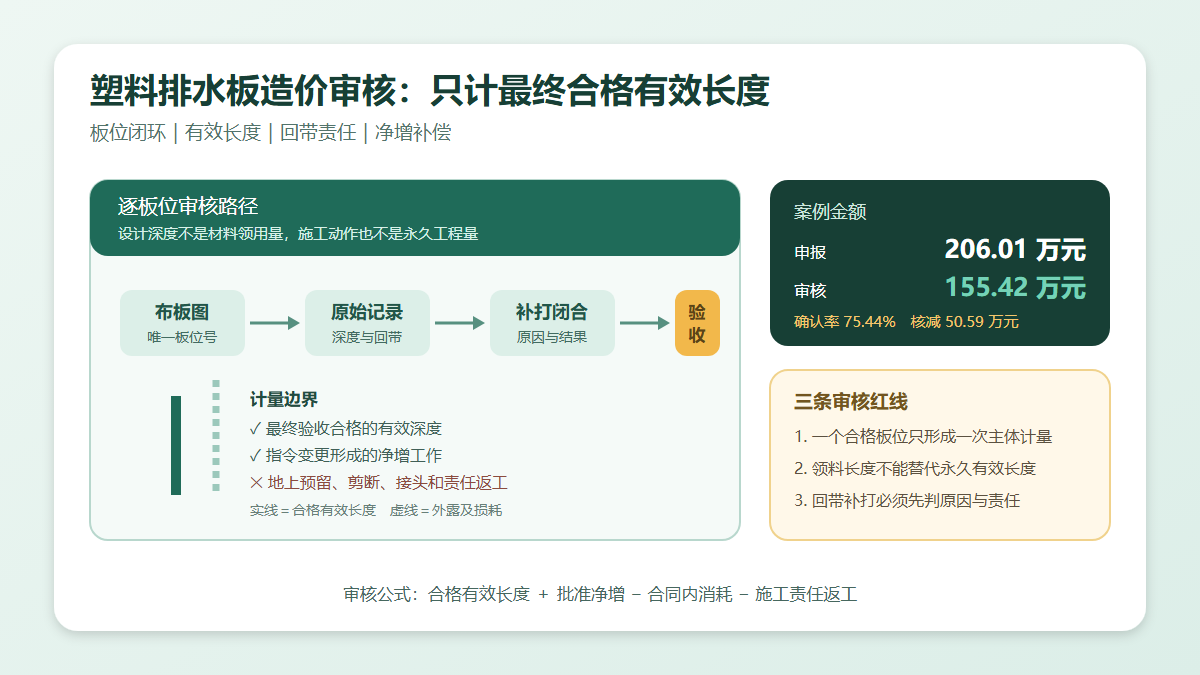1200x675 pixels.
Task: Click the arrow between 布板图 and 原始记录
Action: click(275, 323)
